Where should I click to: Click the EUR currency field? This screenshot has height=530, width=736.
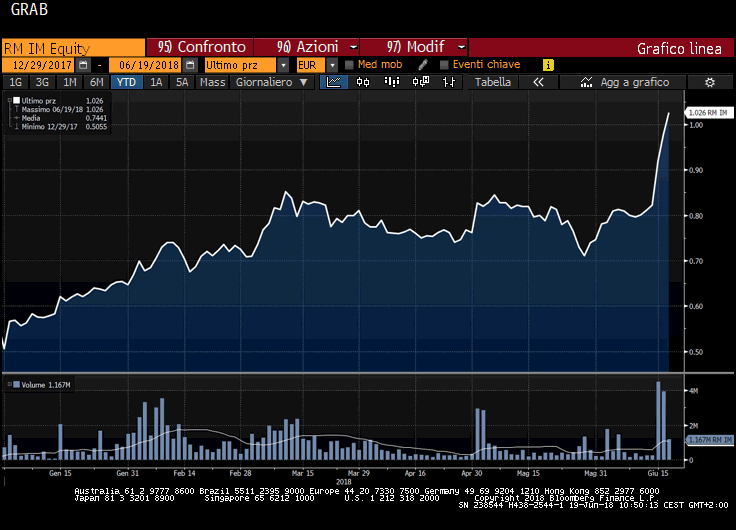[311, 65]
